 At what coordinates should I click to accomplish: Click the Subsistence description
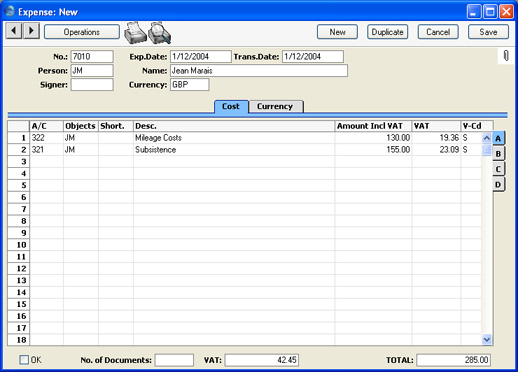[x=234, y=150]
